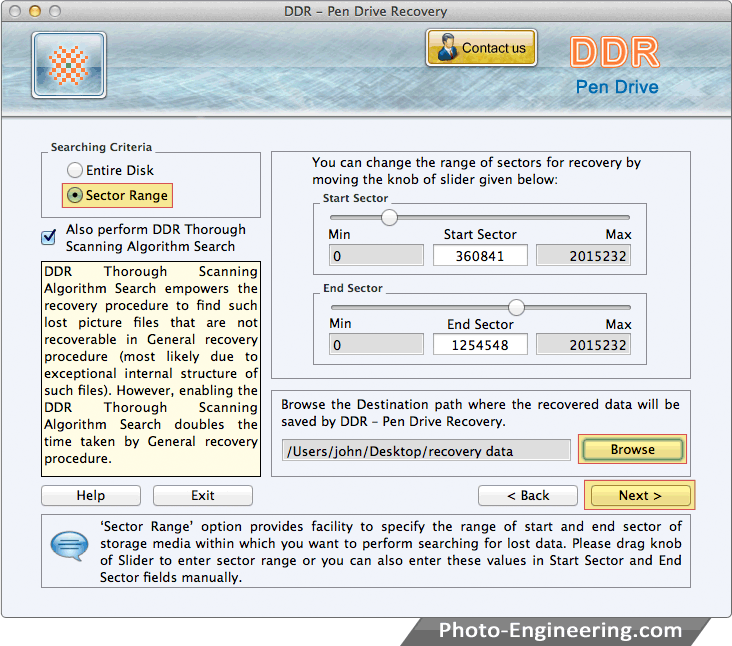Image resolution: width=732 pixels, height=646 pixels.
Task: Click the speech bubble info icon
Action: (69, 545)
